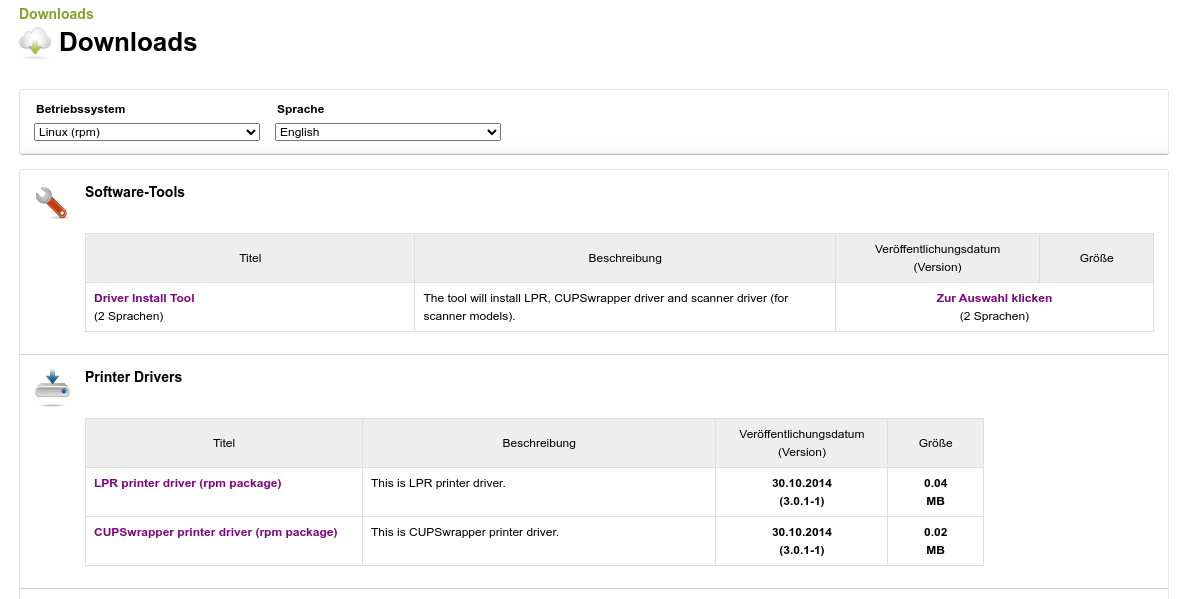This screenshot has width=1185, height=599.
Task: Click the wrench icon next to Software-Tools
Action: [51, 202]
